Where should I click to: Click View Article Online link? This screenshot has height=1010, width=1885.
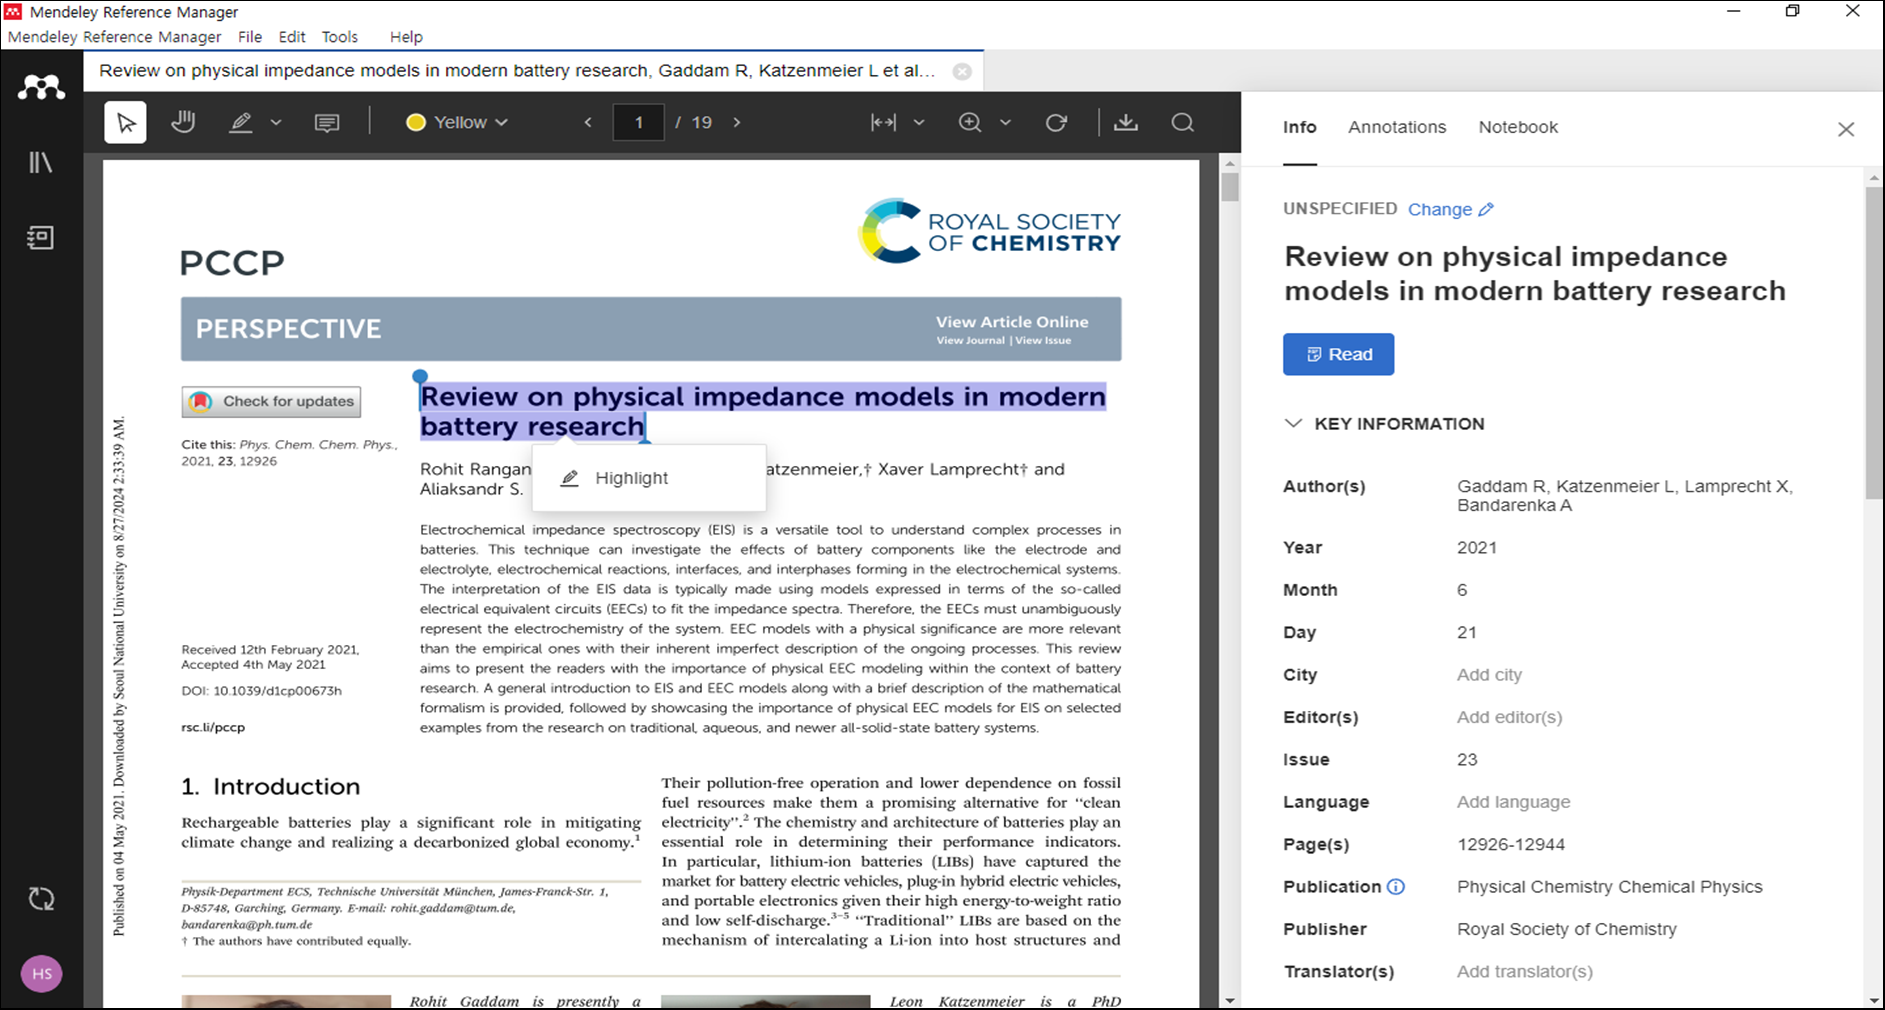pyautogui.click(x=1012, y=322)
